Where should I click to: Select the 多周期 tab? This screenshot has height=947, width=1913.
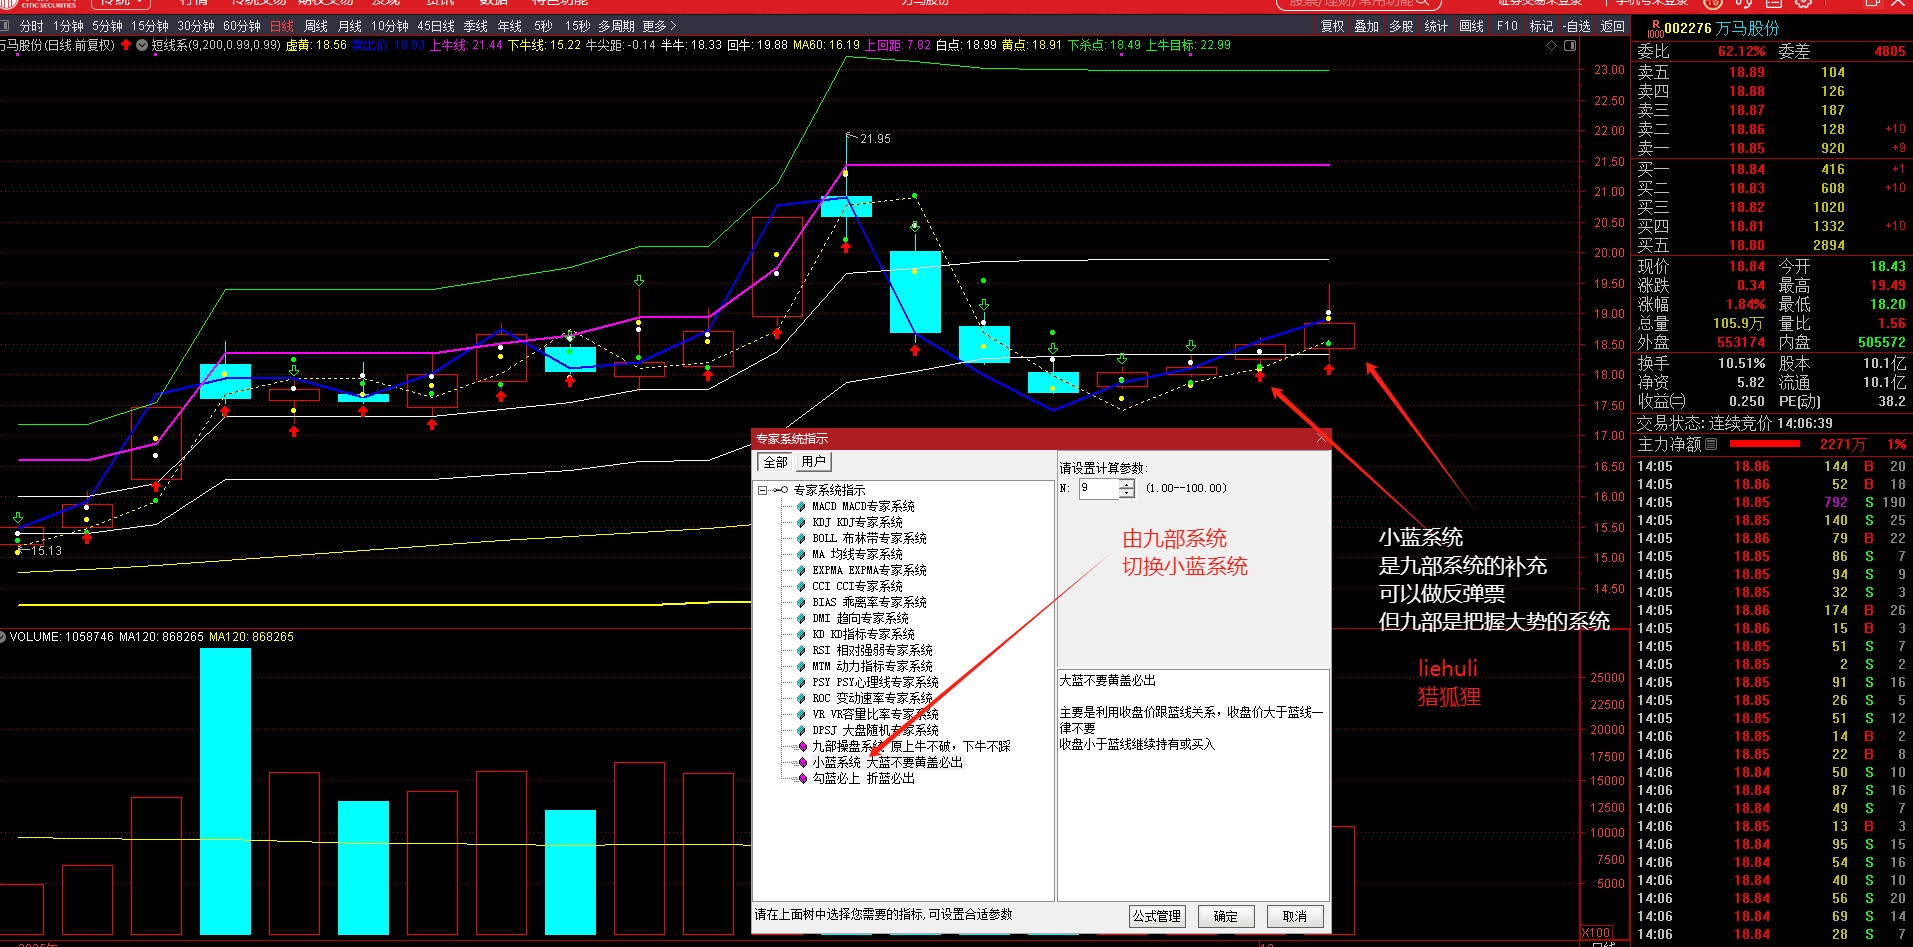click(616, 26)
